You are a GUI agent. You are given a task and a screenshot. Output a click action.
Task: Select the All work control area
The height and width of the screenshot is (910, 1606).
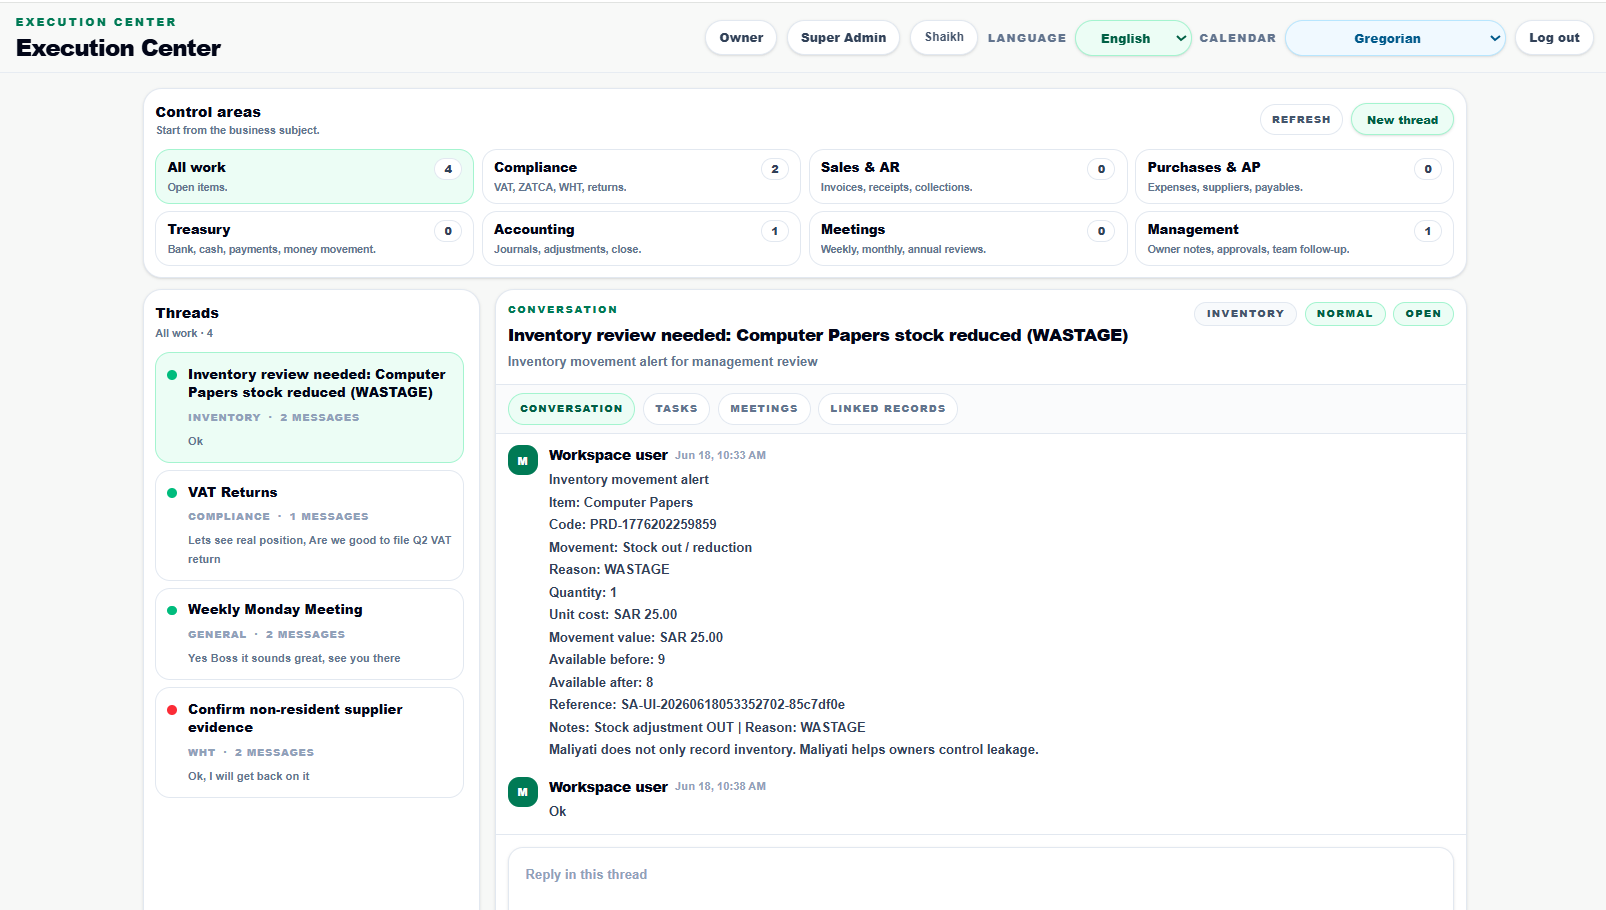click(x=314, y=177)
